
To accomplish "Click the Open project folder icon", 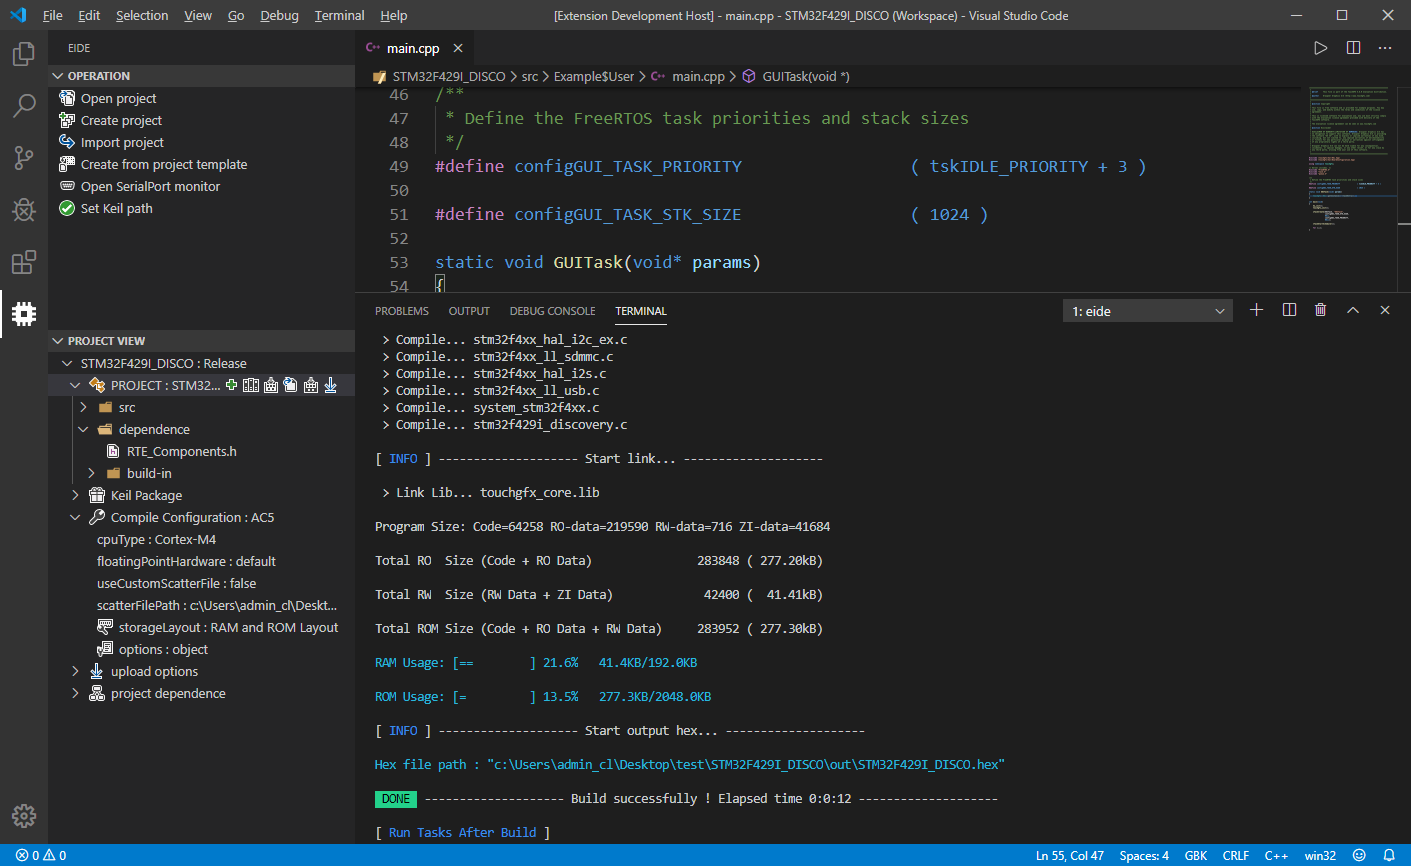I will (x=67, y=98).
